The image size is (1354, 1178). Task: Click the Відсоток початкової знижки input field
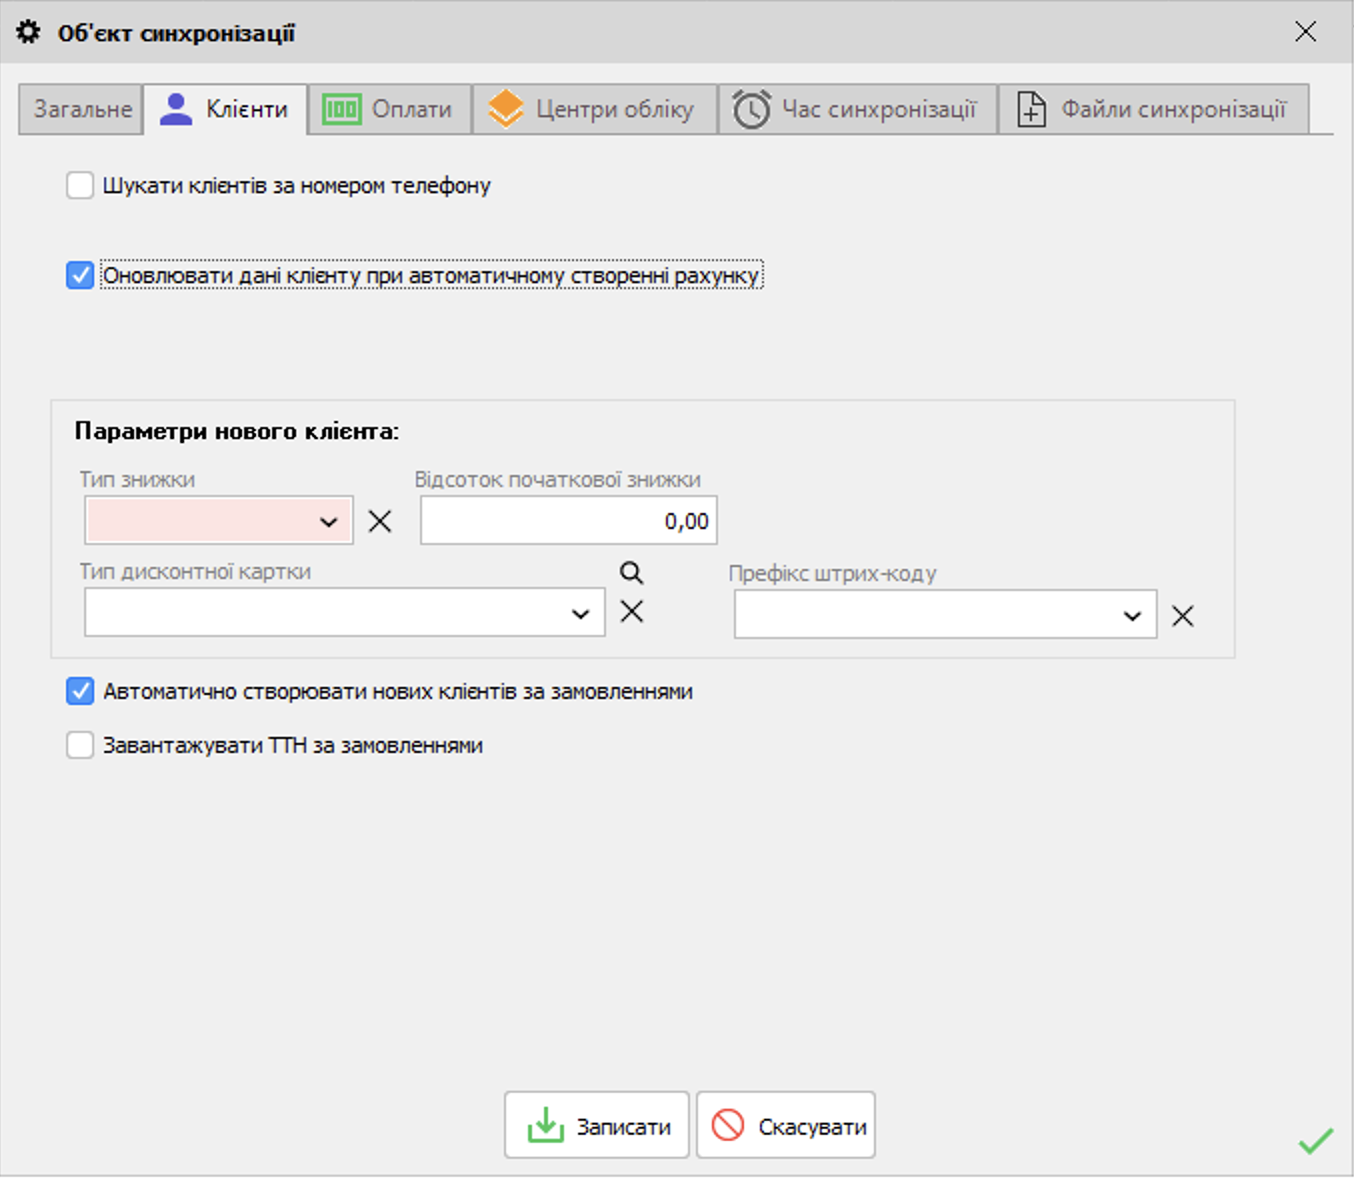[567, 521]
